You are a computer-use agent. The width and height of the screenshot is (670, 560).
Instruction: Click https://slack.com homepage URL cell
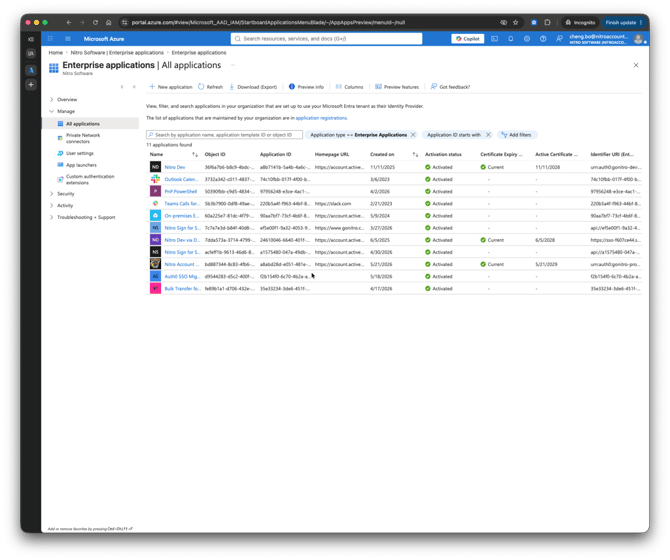(x=333, y=204)
